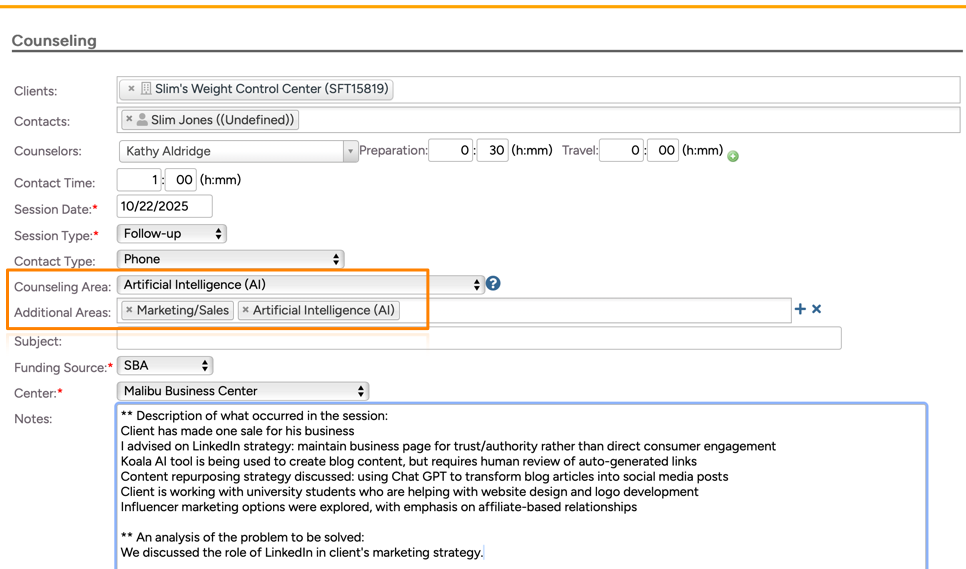This screenshot has height=569, width=966.
Task: Expand the Counseling Area dropdown
Action: pos(300,285)
